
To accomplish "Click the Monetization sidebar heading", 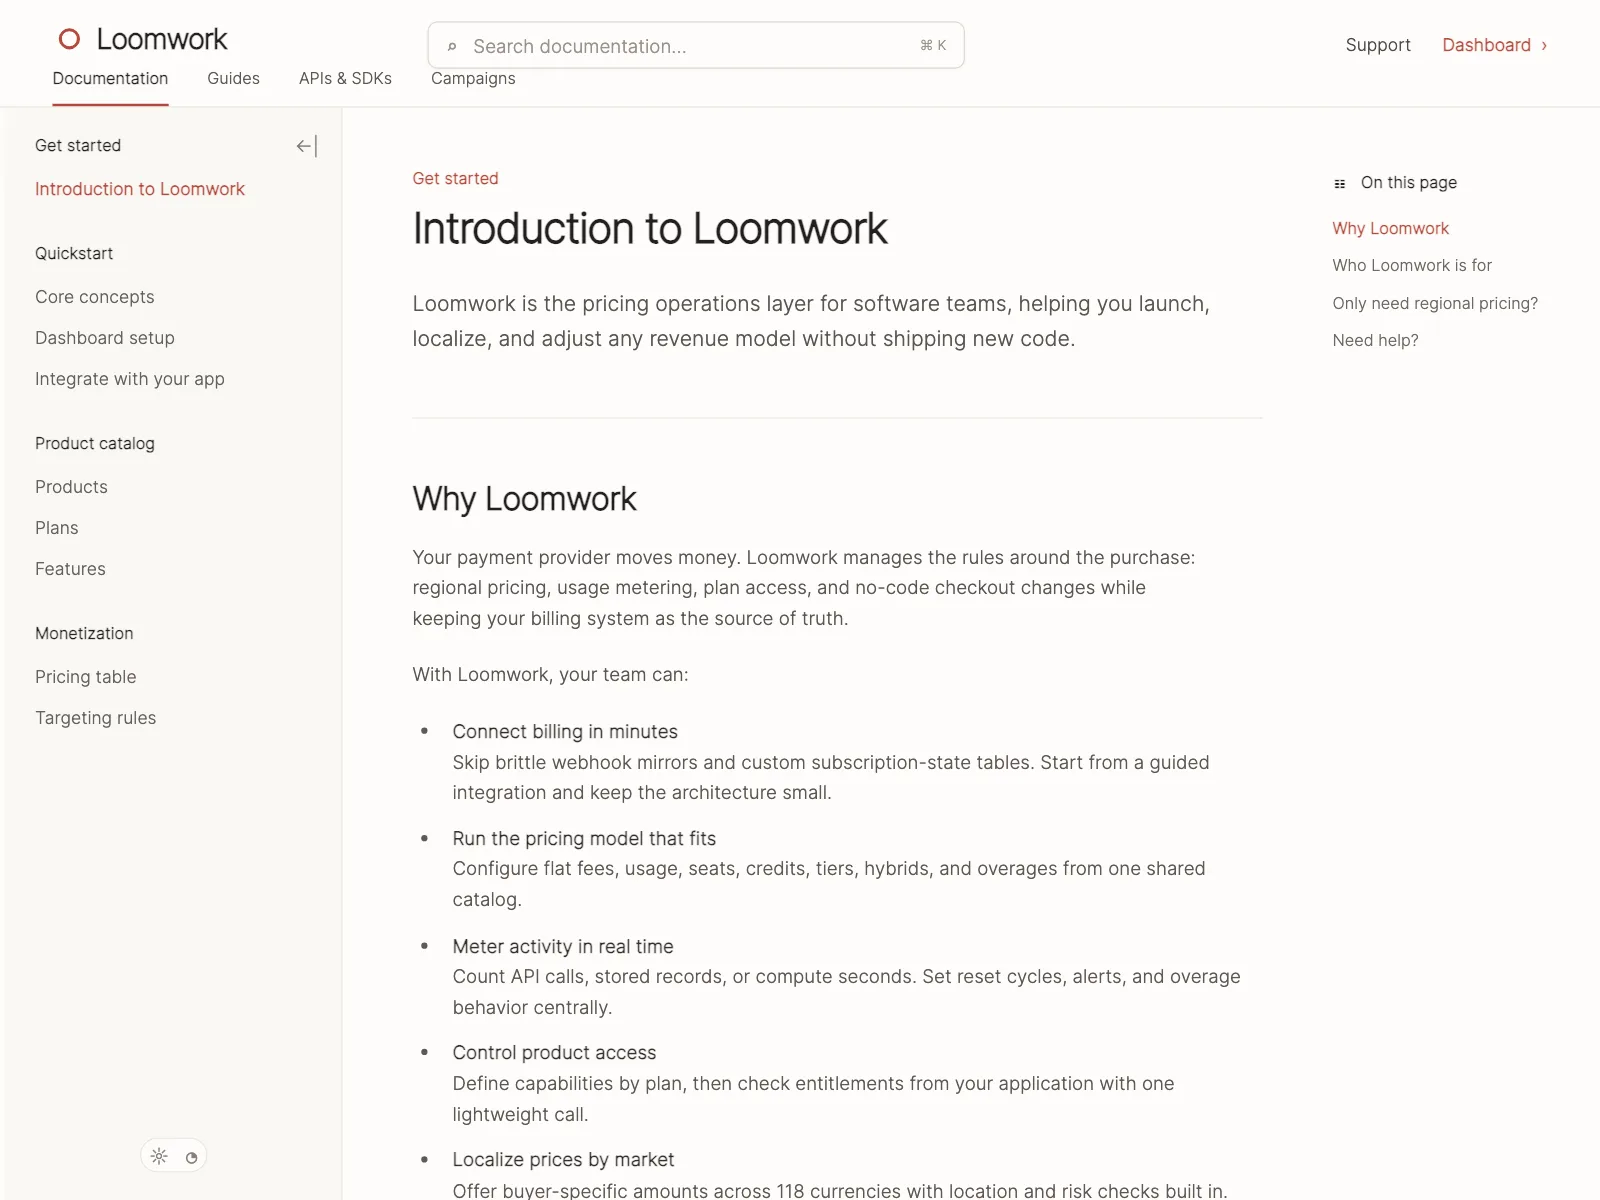I will point(84,633).
